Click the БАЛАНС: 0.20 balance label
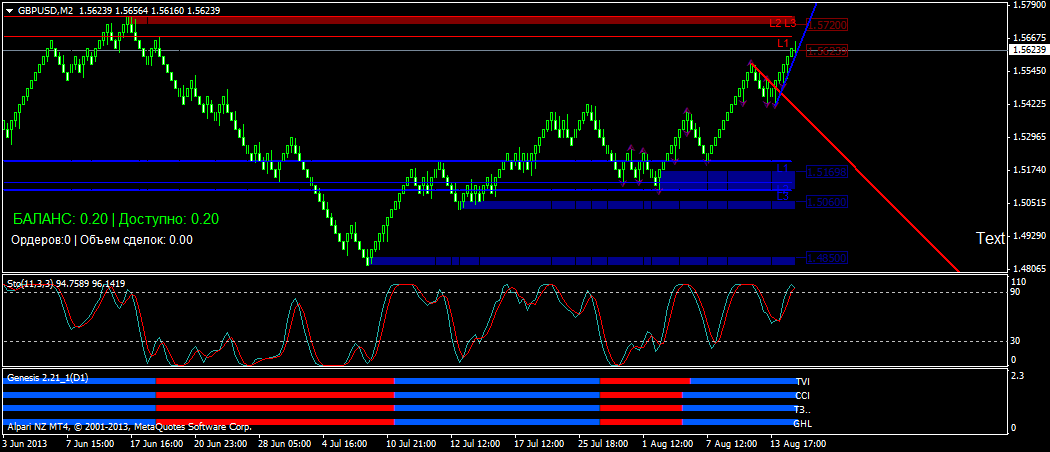Viewport: 1050px width, 452px height. (61, 218)
